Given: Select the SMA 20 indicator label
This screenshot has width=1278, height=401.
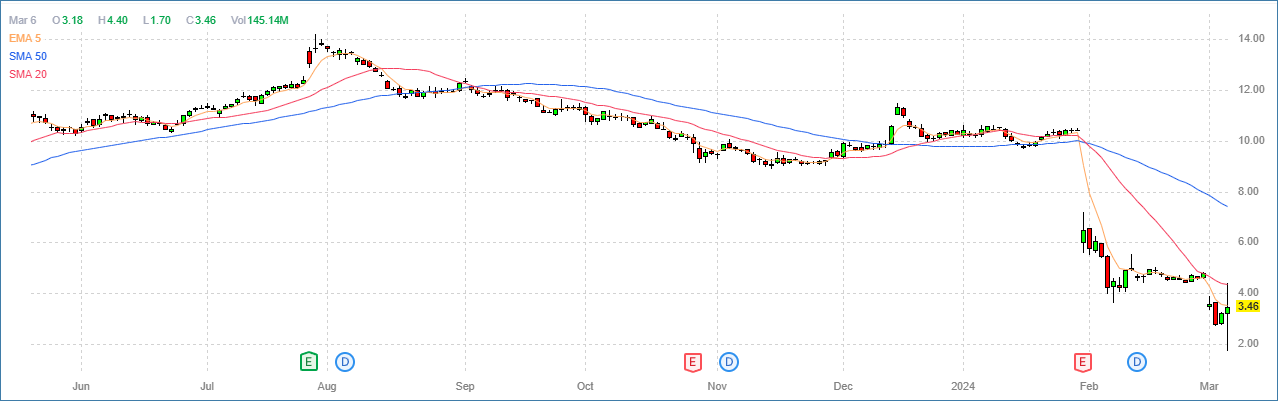Looking at the screenshot, I should [x=27, y=74].
